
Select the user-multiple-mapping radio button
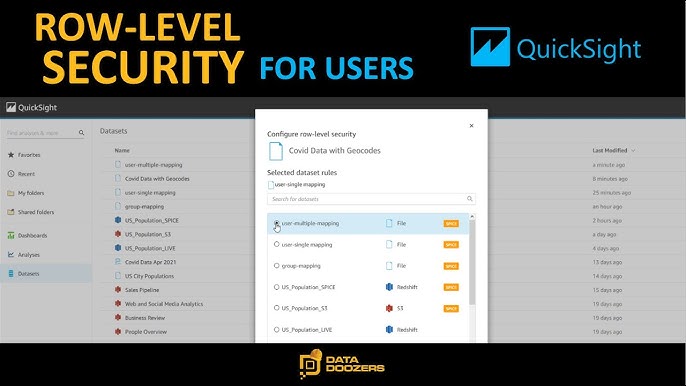coord(276,223)
